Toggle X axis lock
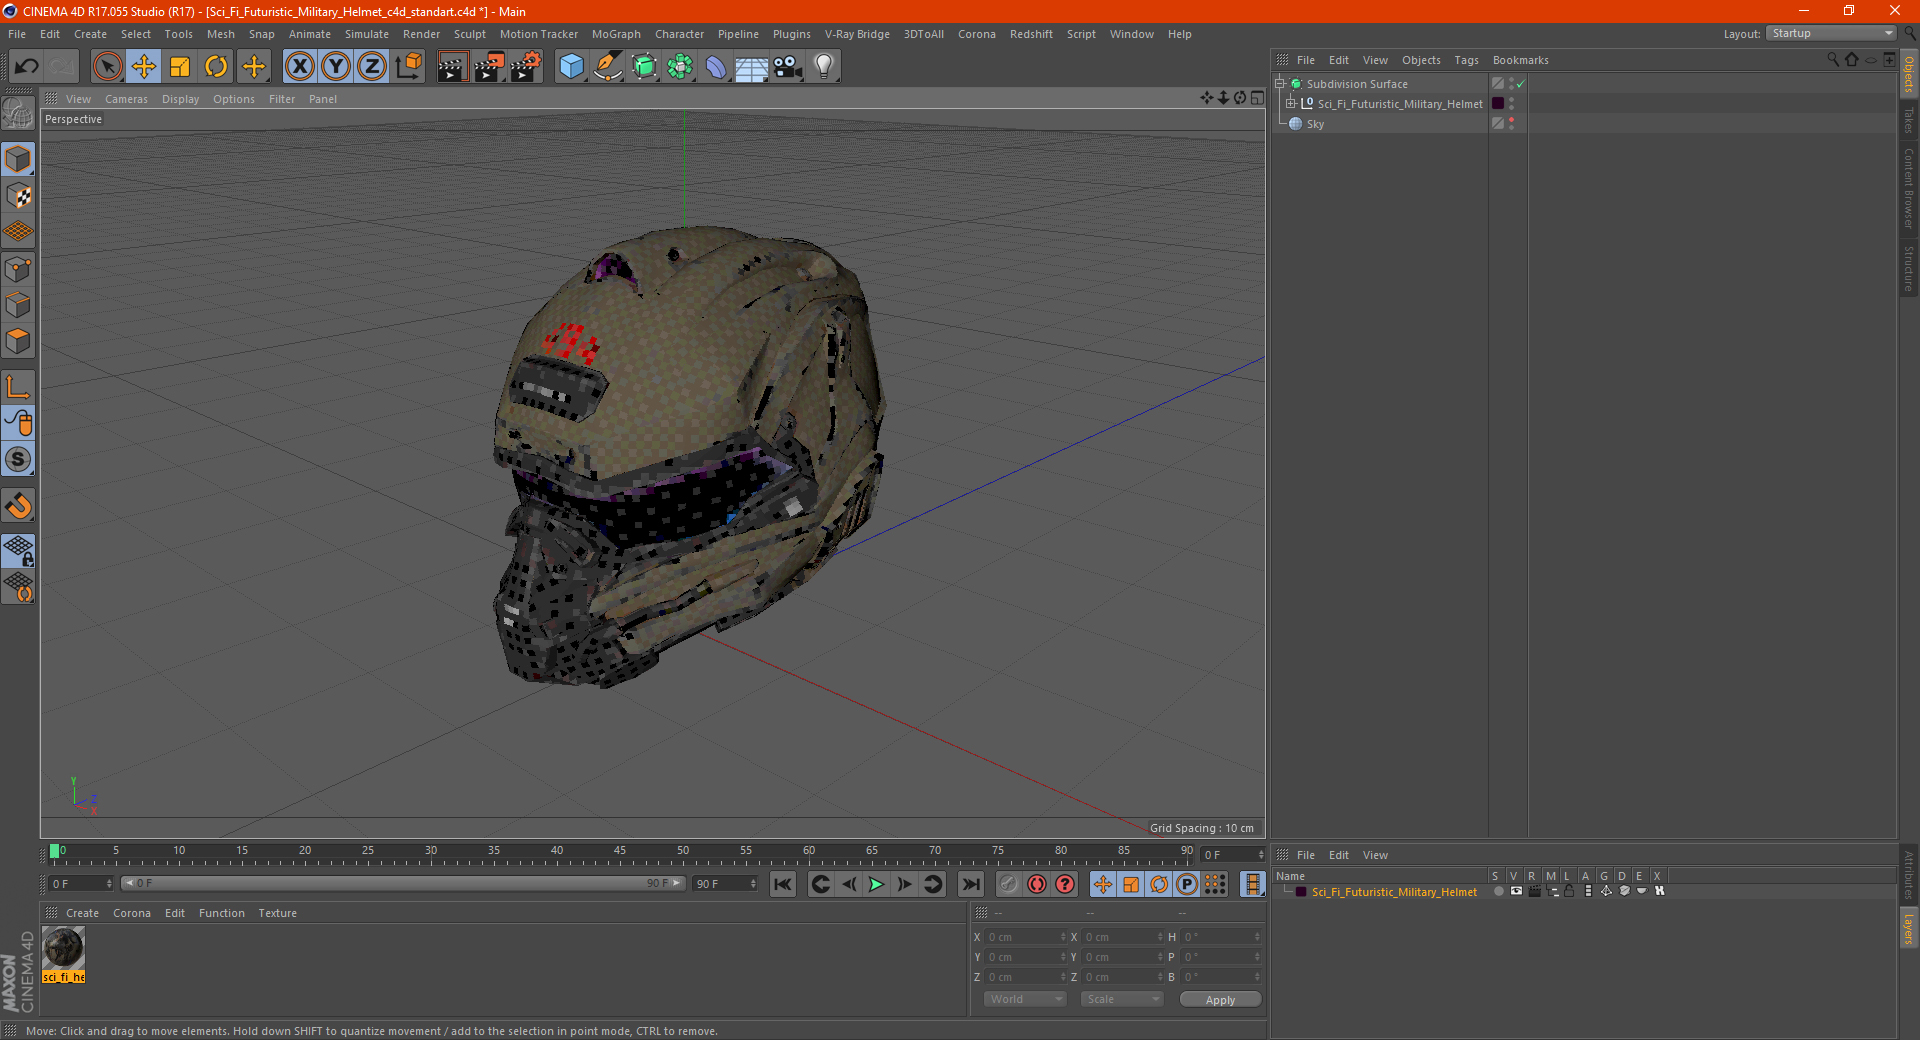Viewport: 1920px width, 1040px height. (299, 67)
